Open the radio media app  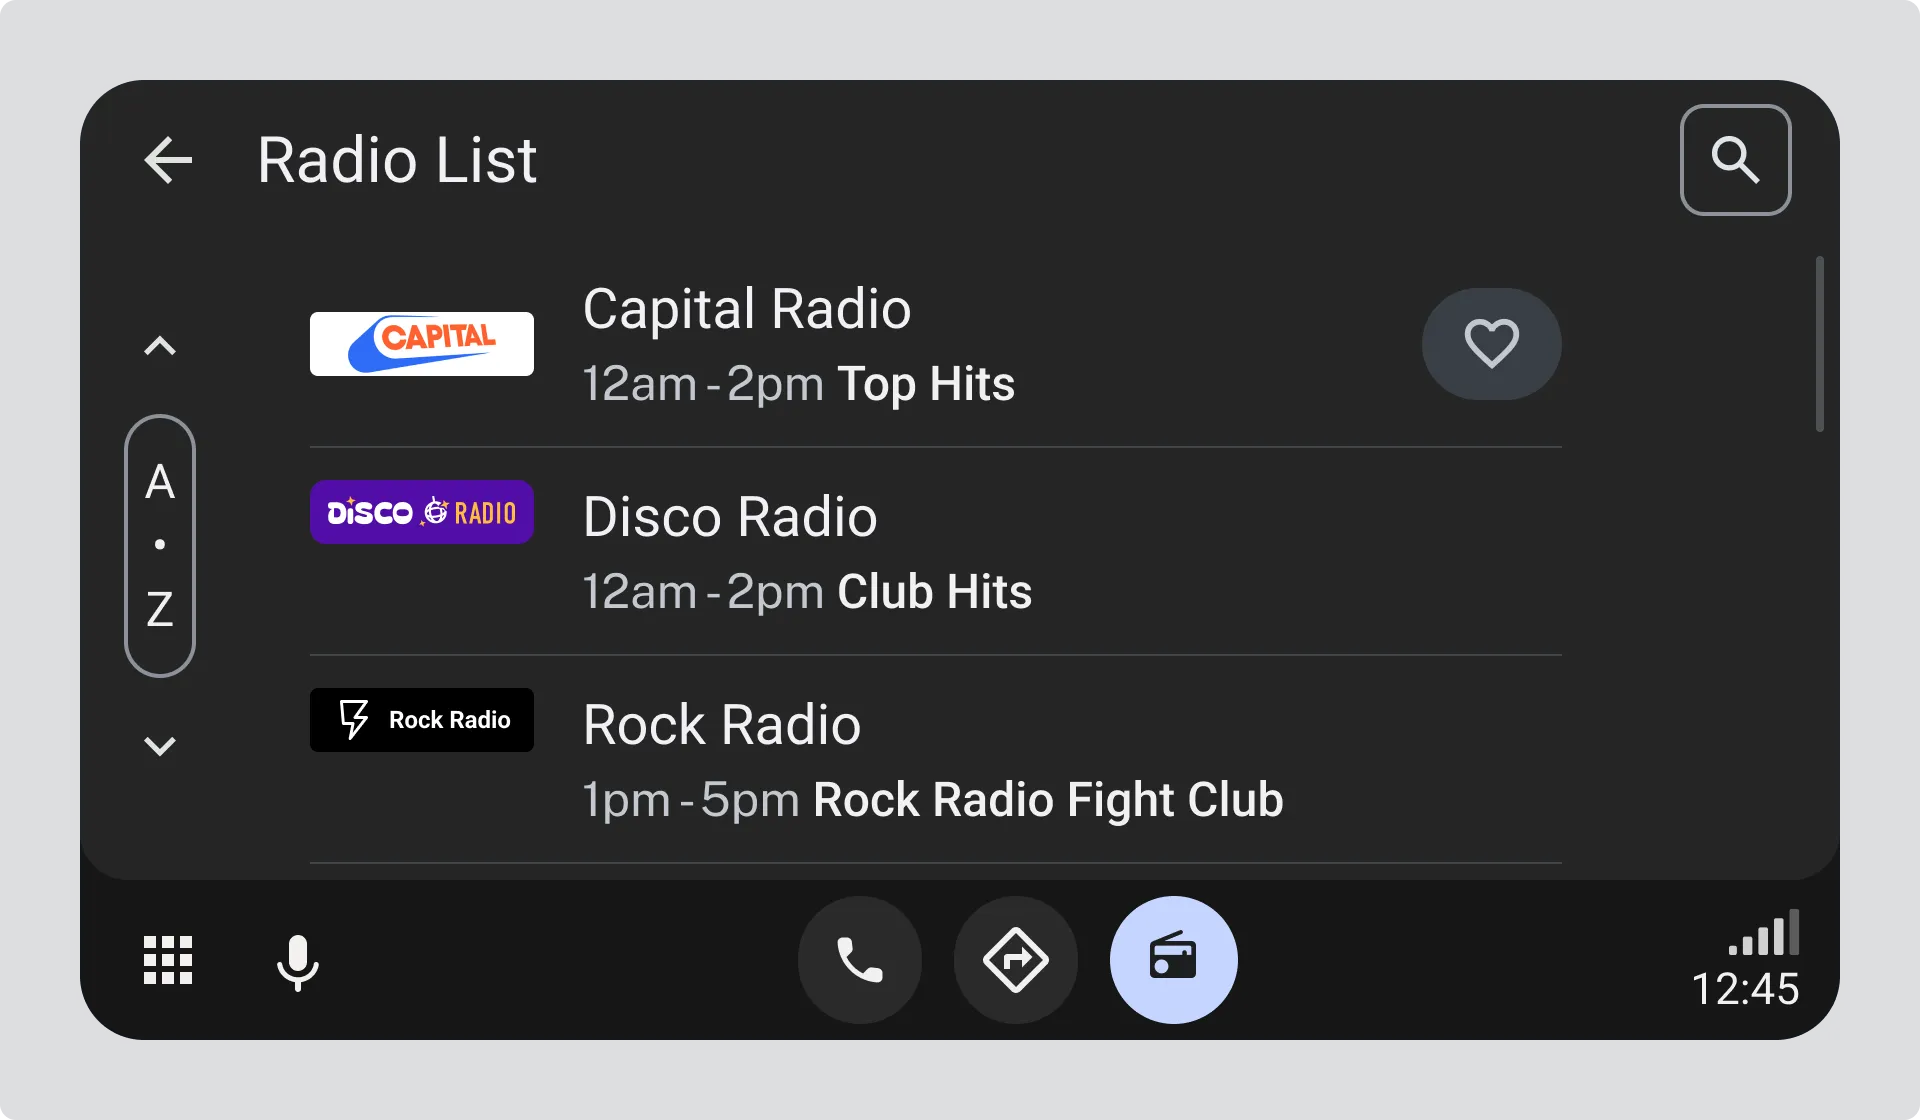click(1173, 960)
